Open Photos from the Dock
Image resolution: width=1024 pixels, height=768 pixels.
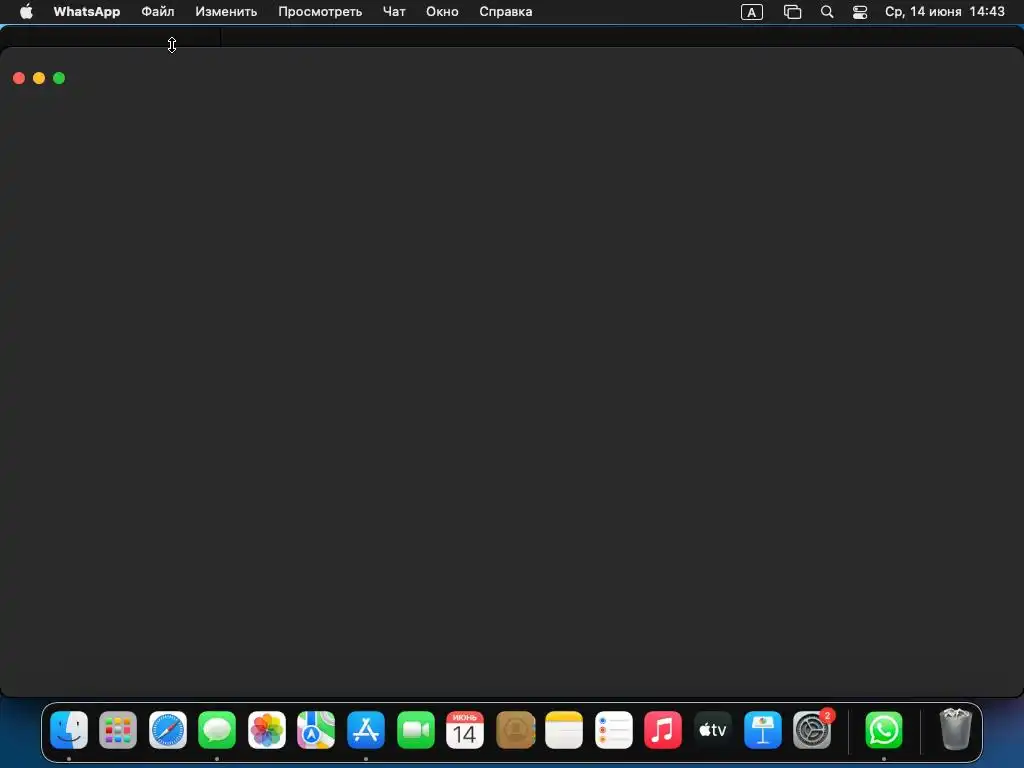click(266, 729)
